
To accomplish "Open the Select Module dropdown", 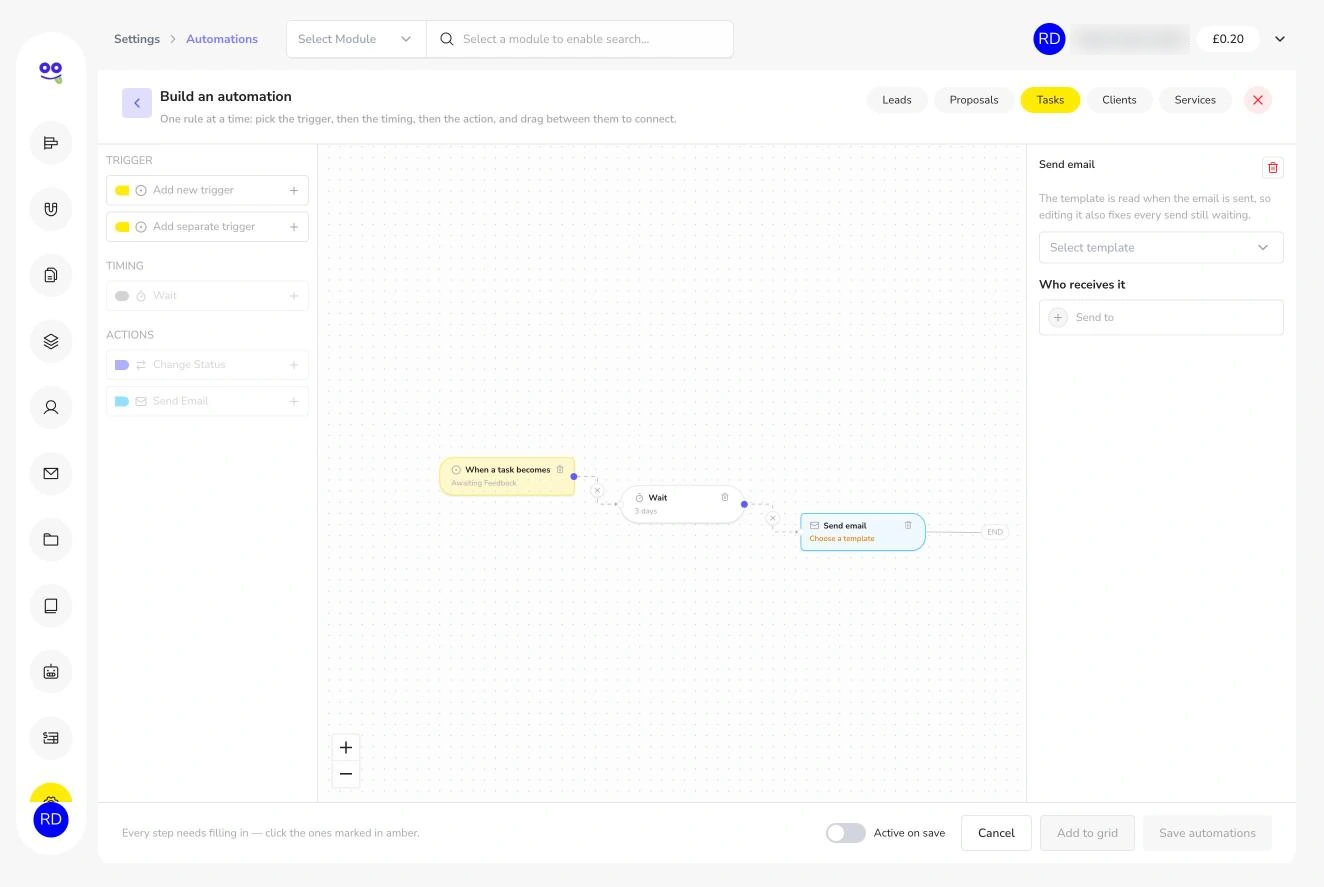I will pyautogui.click(x=356, y=39).
